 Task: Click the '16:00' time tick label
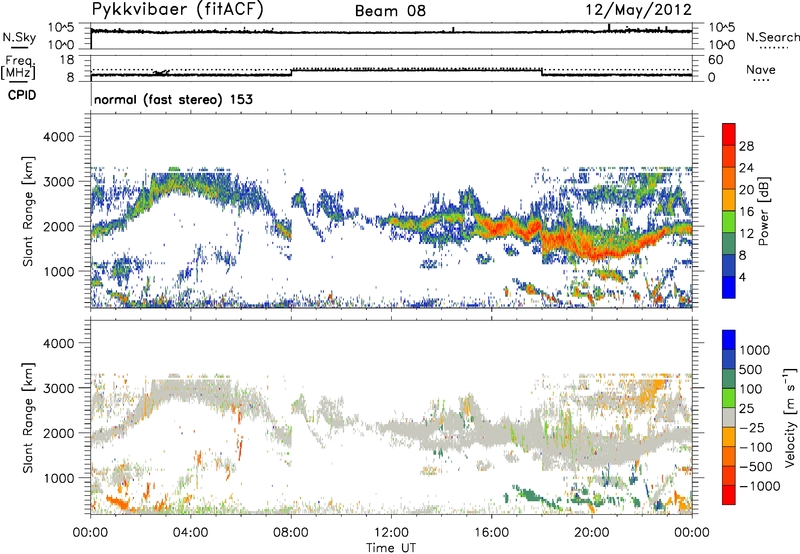pos(491,533)
